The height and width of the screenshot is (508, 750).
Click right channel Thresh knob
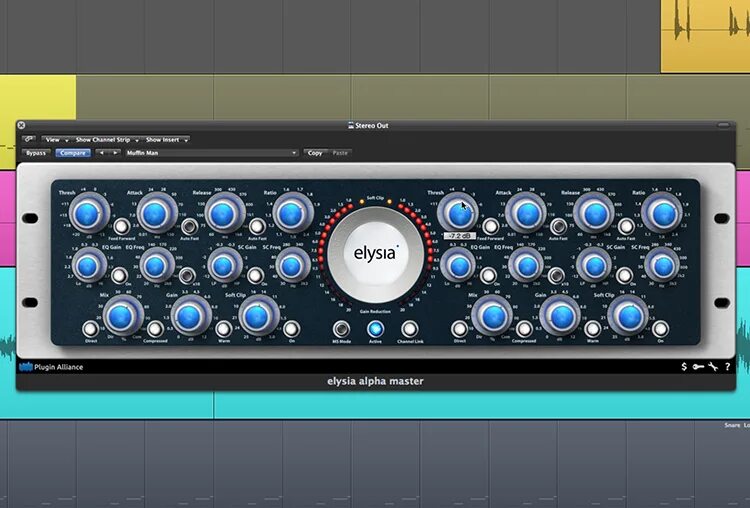(456, 214)
